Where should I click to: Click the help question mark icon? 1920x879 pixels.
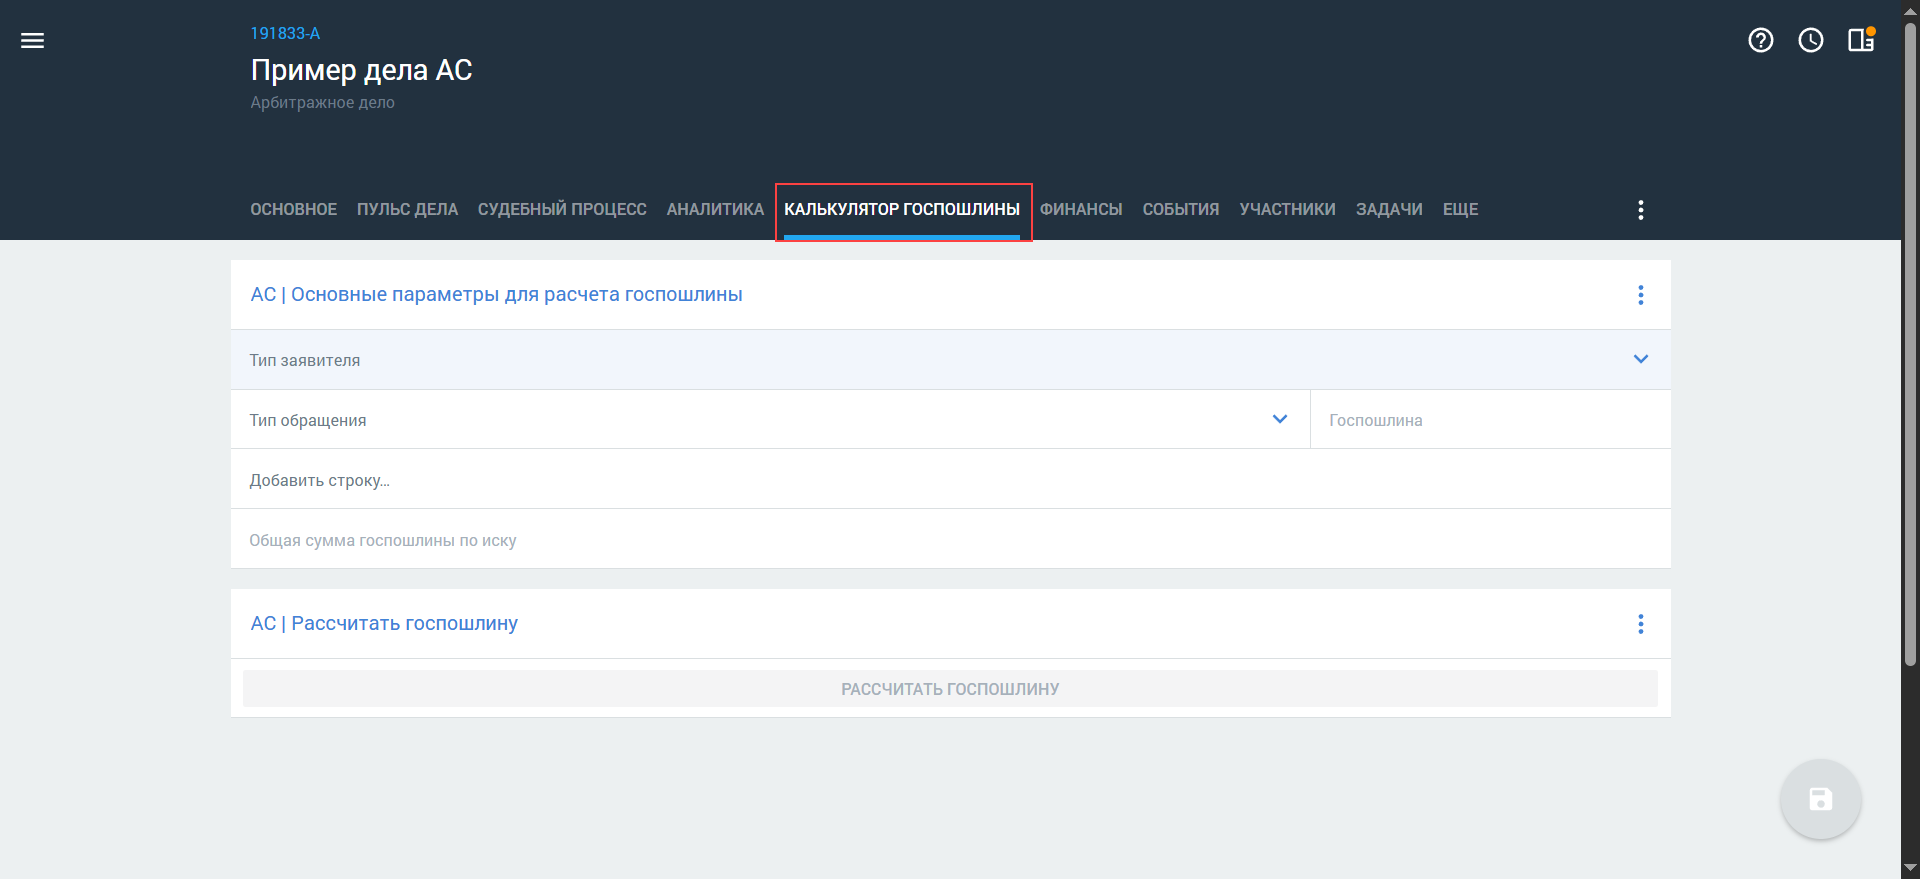[x=1760, y=40]
